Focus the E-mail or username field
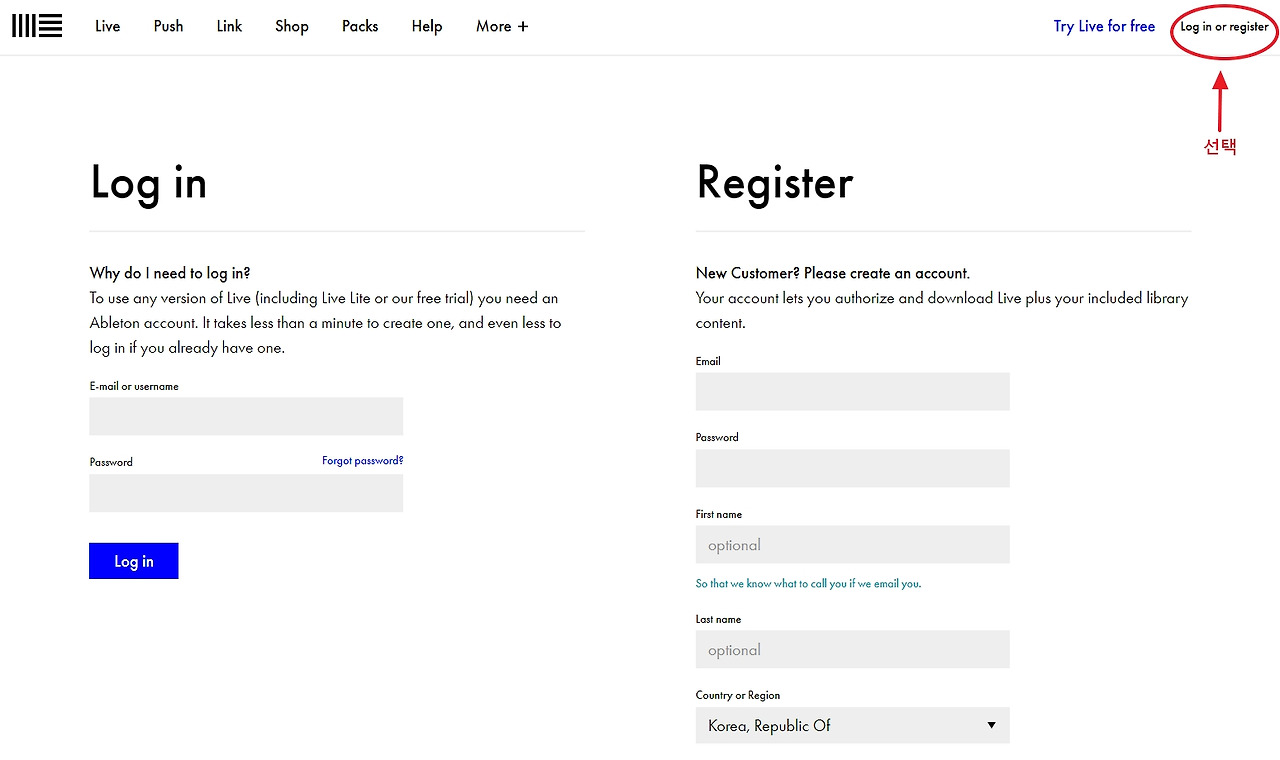This screenshot has height=760, width=1280. pos(246,416)
